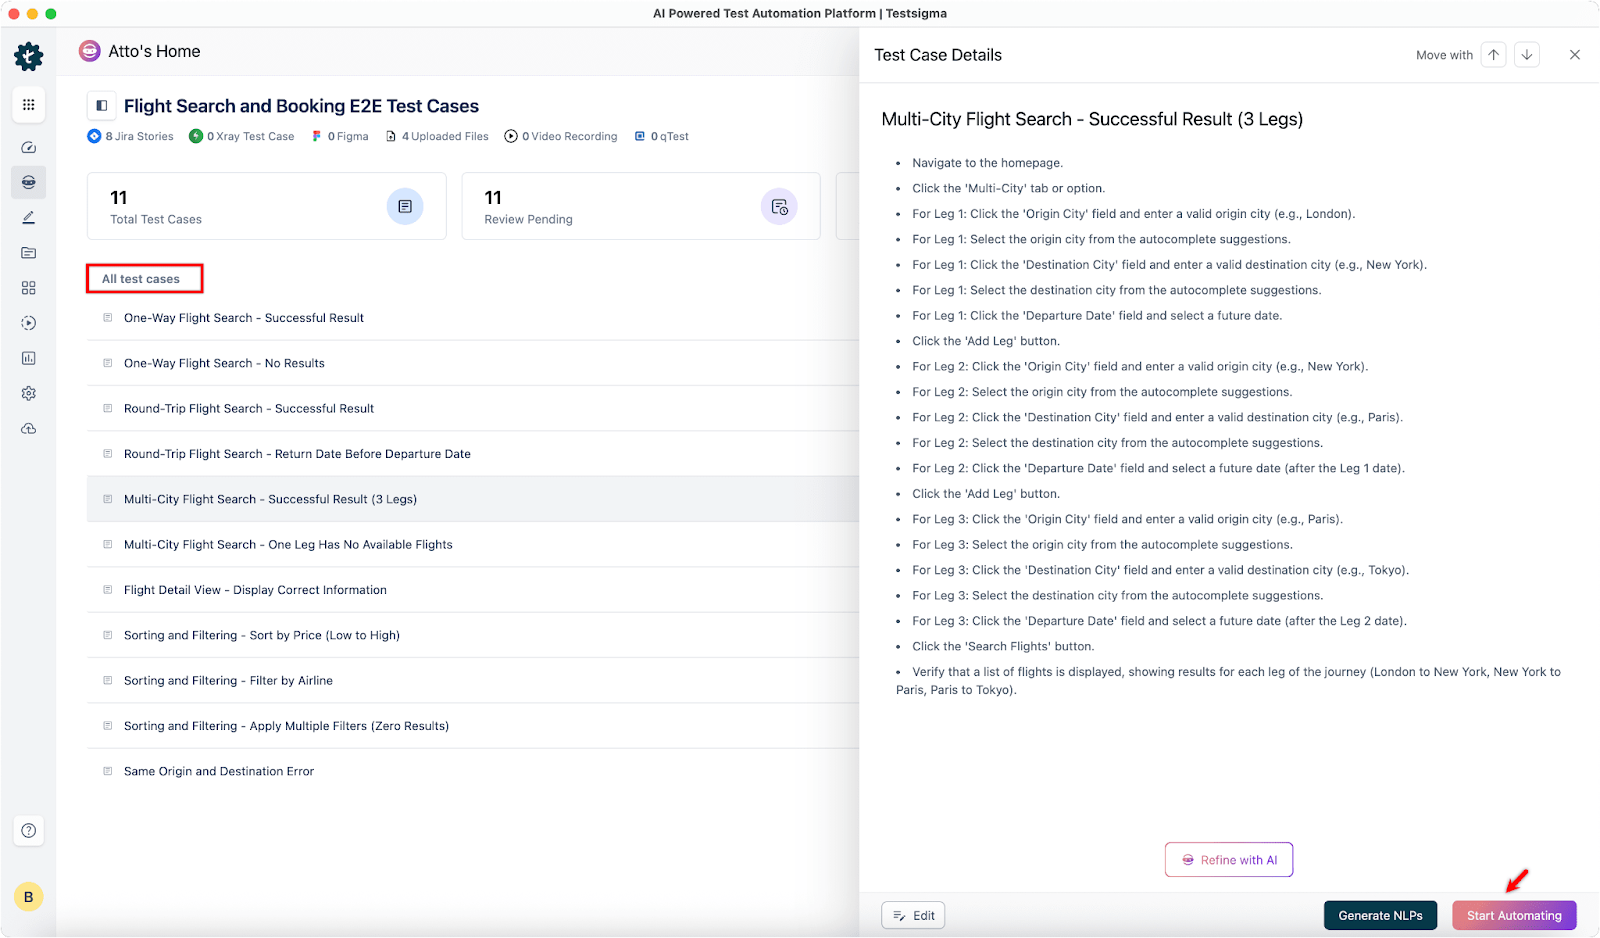Open One-Way Flight Search - No Results test case
Viewport: 1600px width, 938px height.
pos(224,363)
